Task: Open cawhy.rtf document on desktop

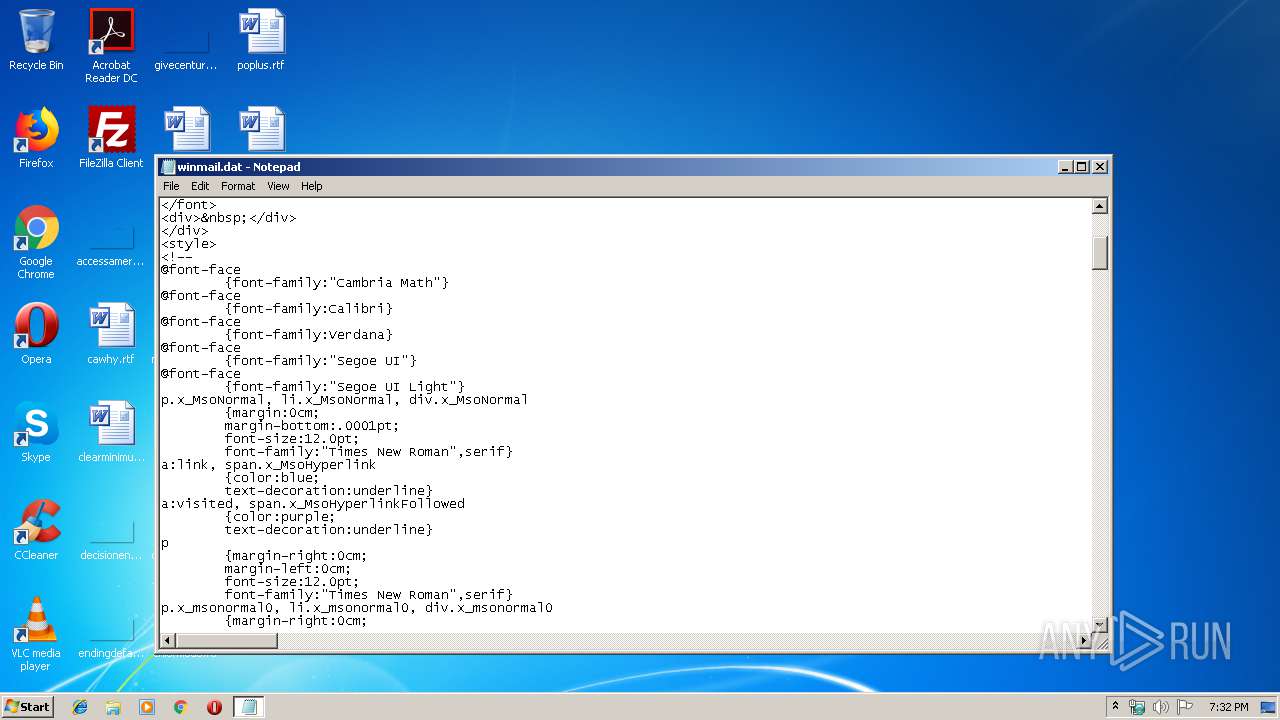Action: (111, 334)
